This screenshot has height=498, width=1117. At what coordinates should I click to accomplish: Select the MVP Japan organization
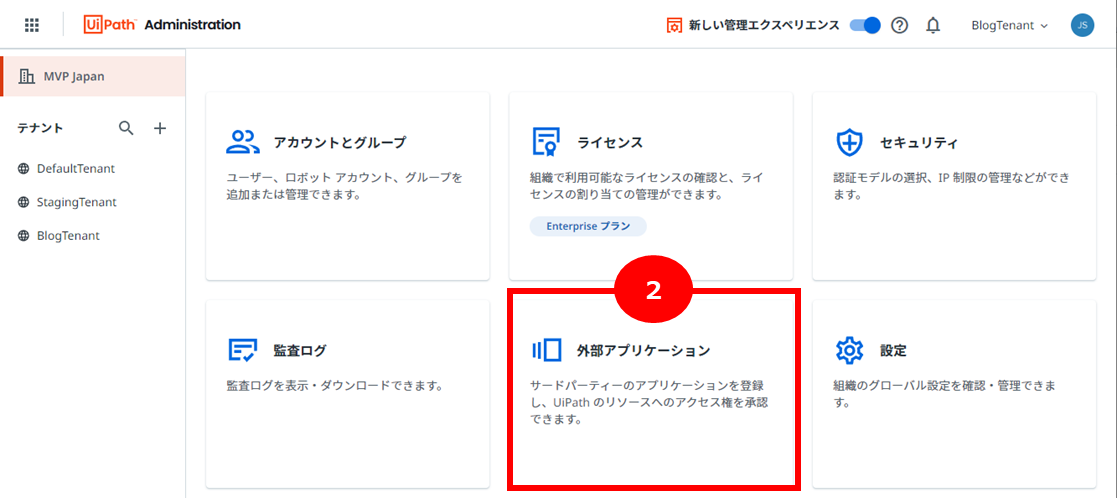tap(93, 76)
